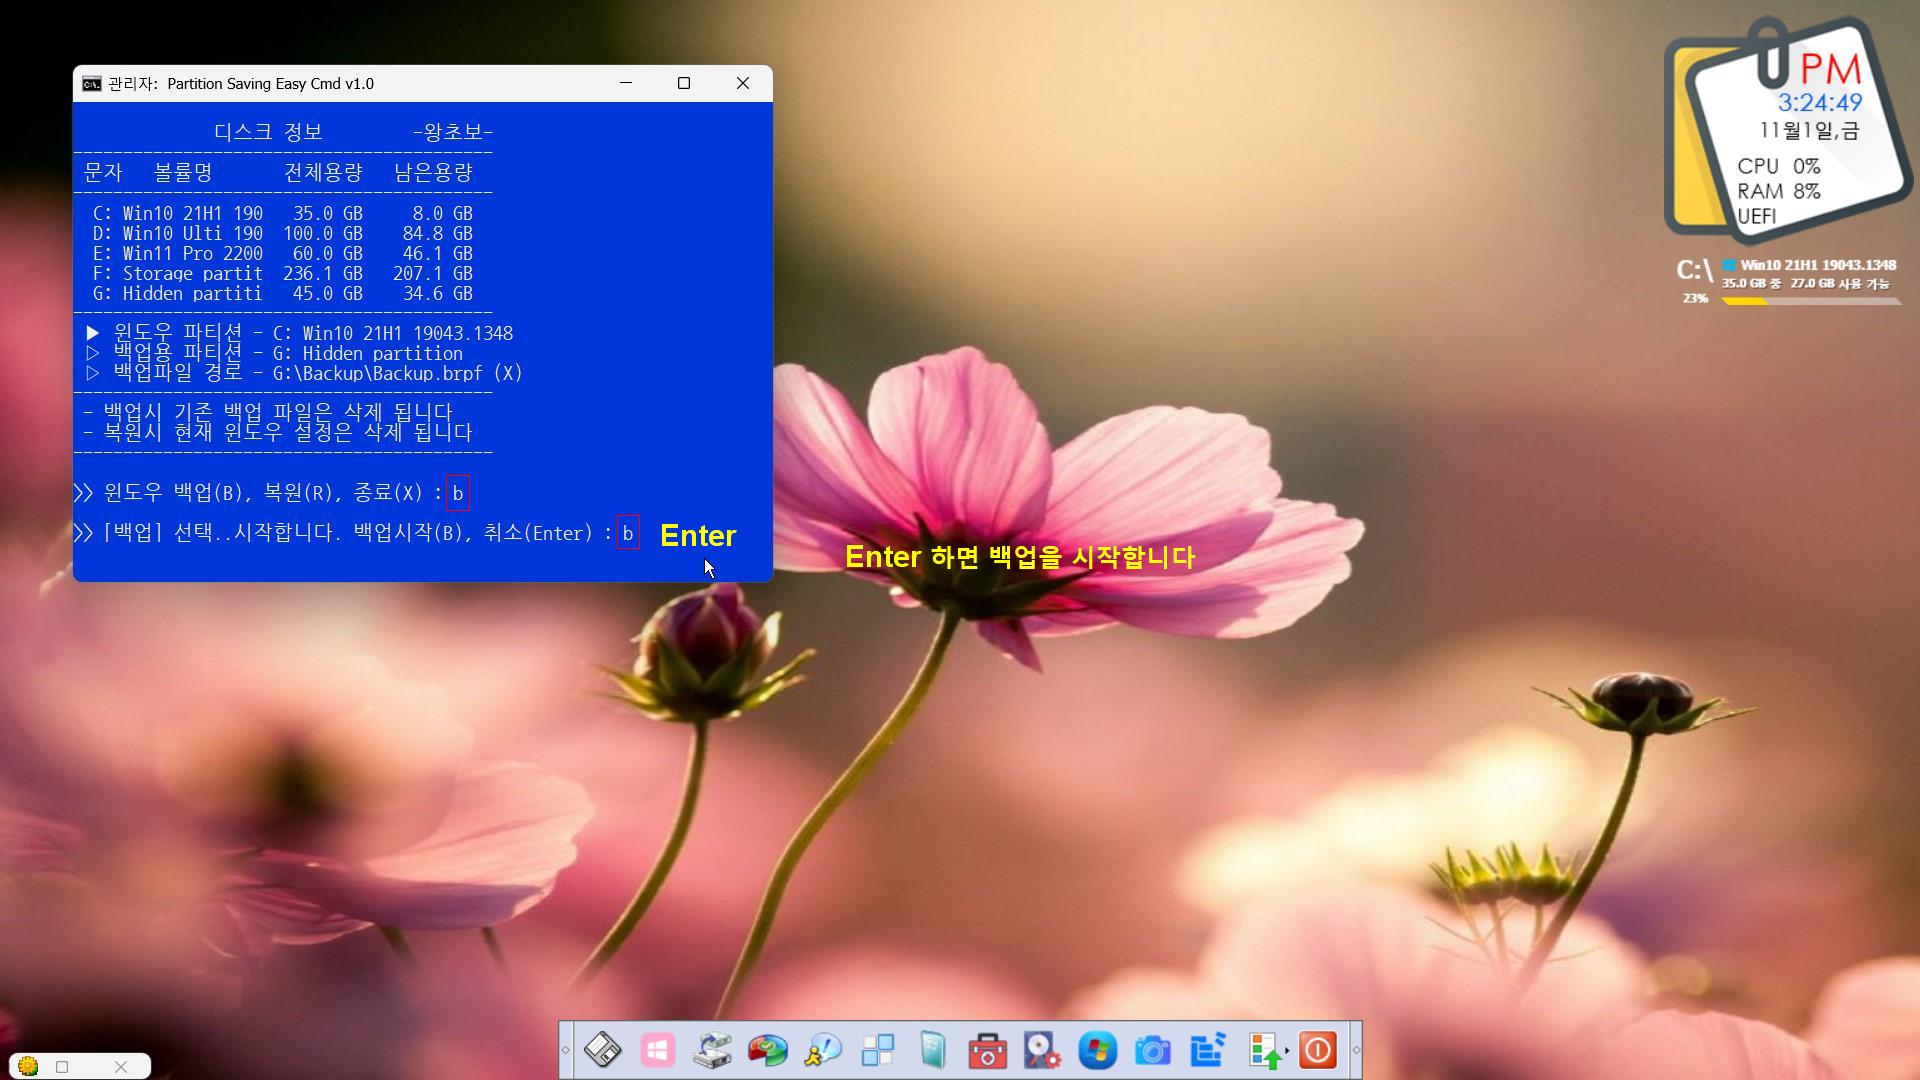
Task: Open the blue stacked blocks icon in dock
Action: 1208,1050
